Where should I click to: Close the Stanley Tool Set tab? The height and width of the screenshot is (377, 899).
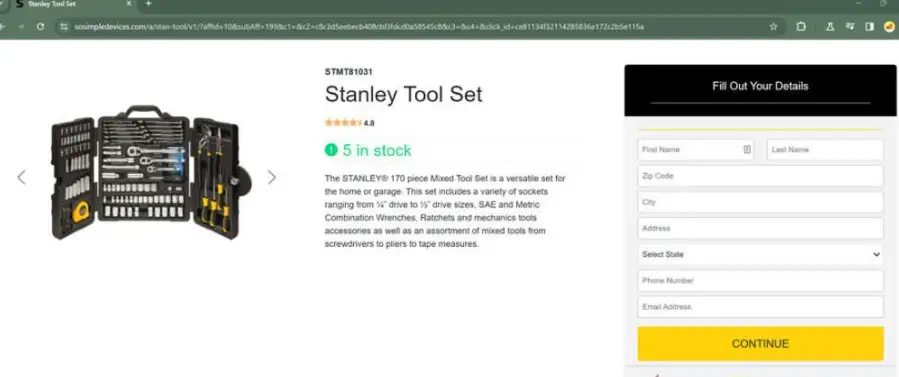click(x=129, y=3)
